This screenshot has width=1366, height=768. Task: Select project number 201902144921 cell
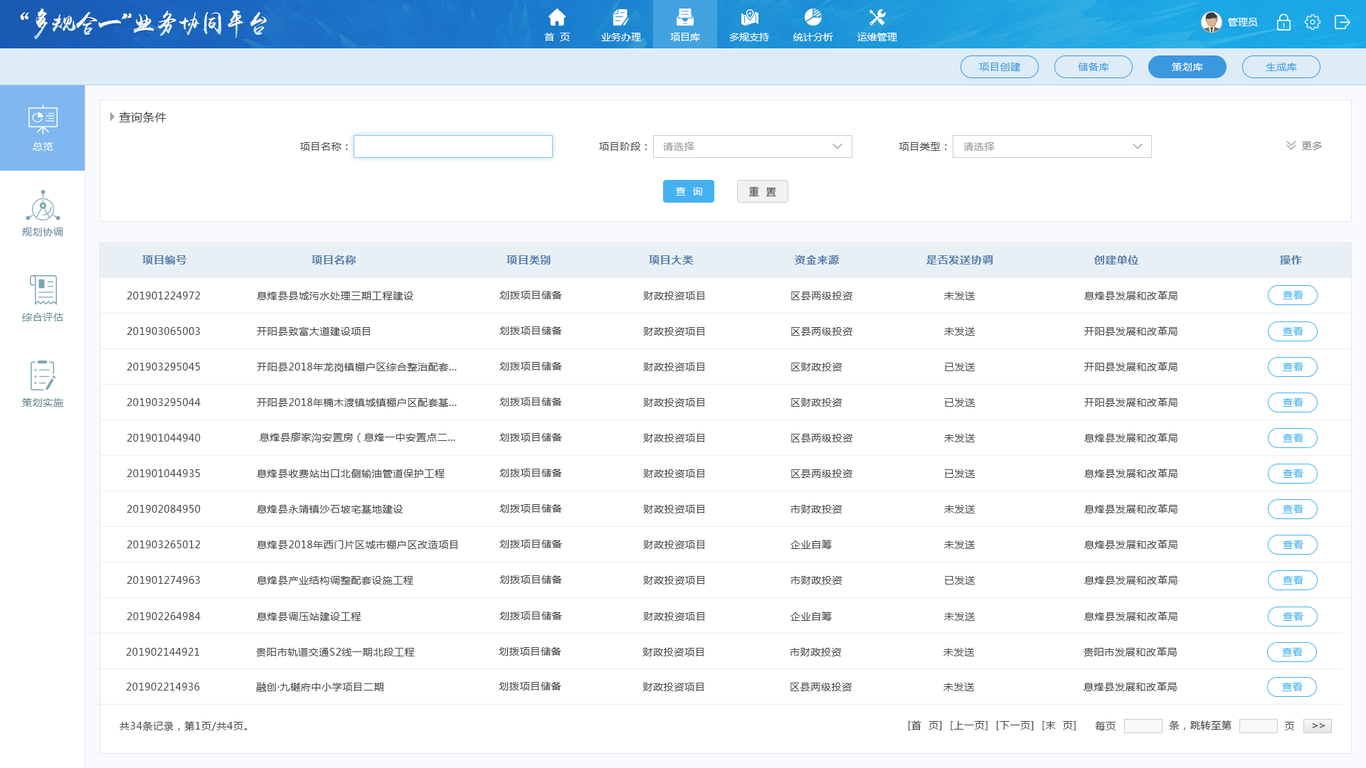pyautogui.click(x=163, y=652)
